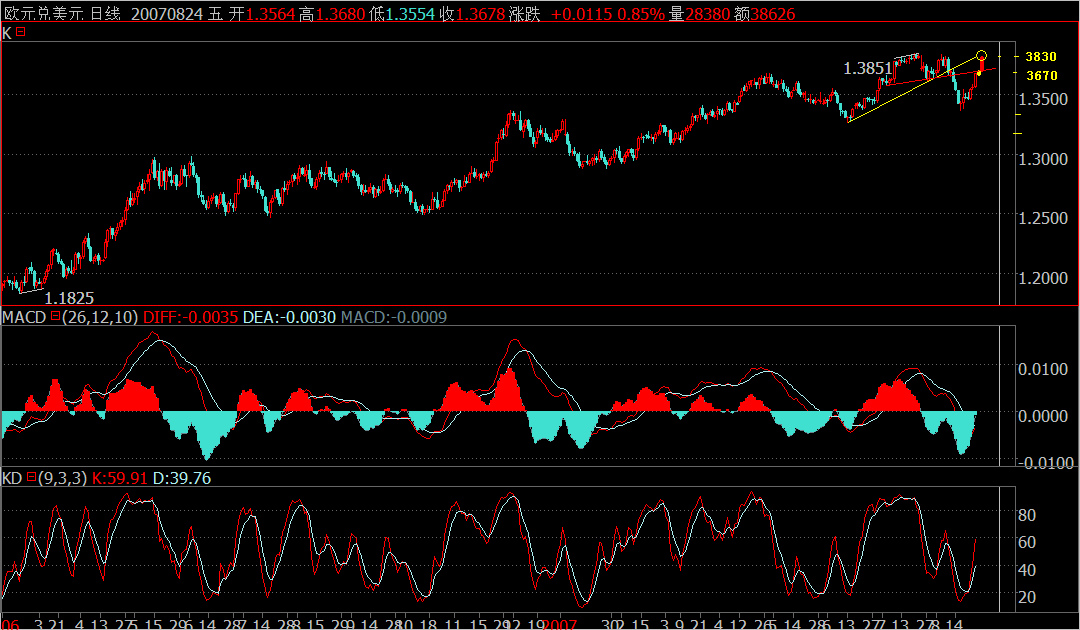Click the red 06 year label on date axis
The width and height of the screenshot is (1080, 630).
click(x=10, y=624)
